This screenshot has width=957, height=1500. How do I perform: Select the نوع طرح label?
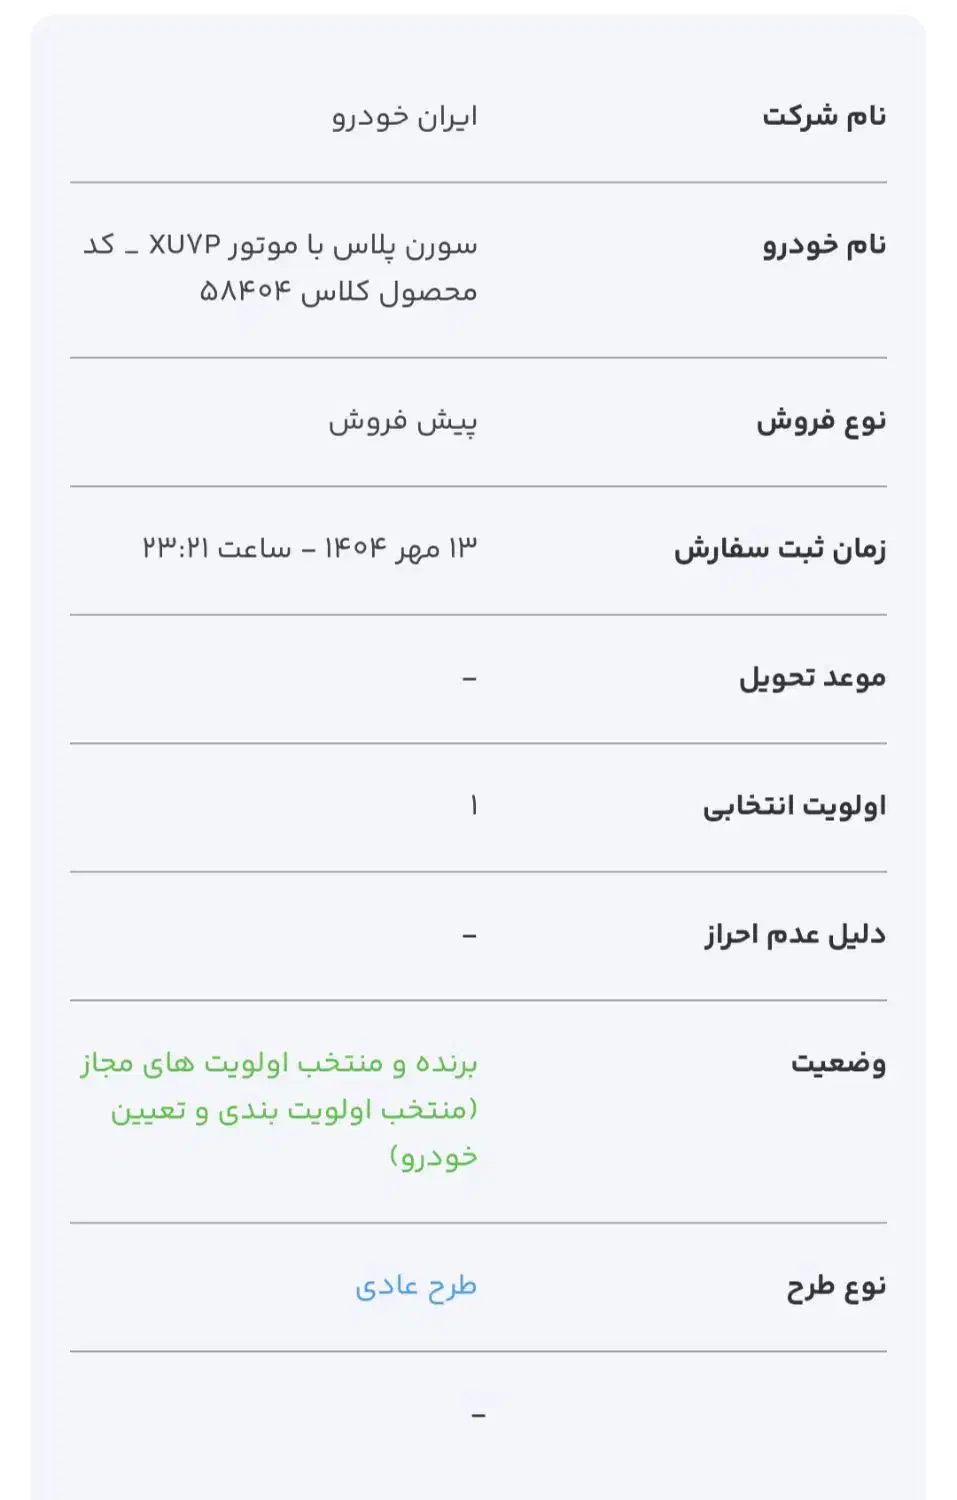[836, 1286]
